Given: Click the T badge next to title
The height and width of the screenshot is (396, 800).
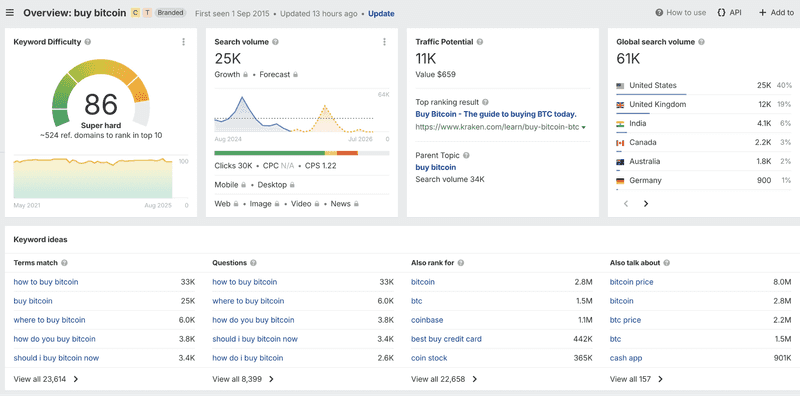Looking at the screenshot, I should click(147, 13).
